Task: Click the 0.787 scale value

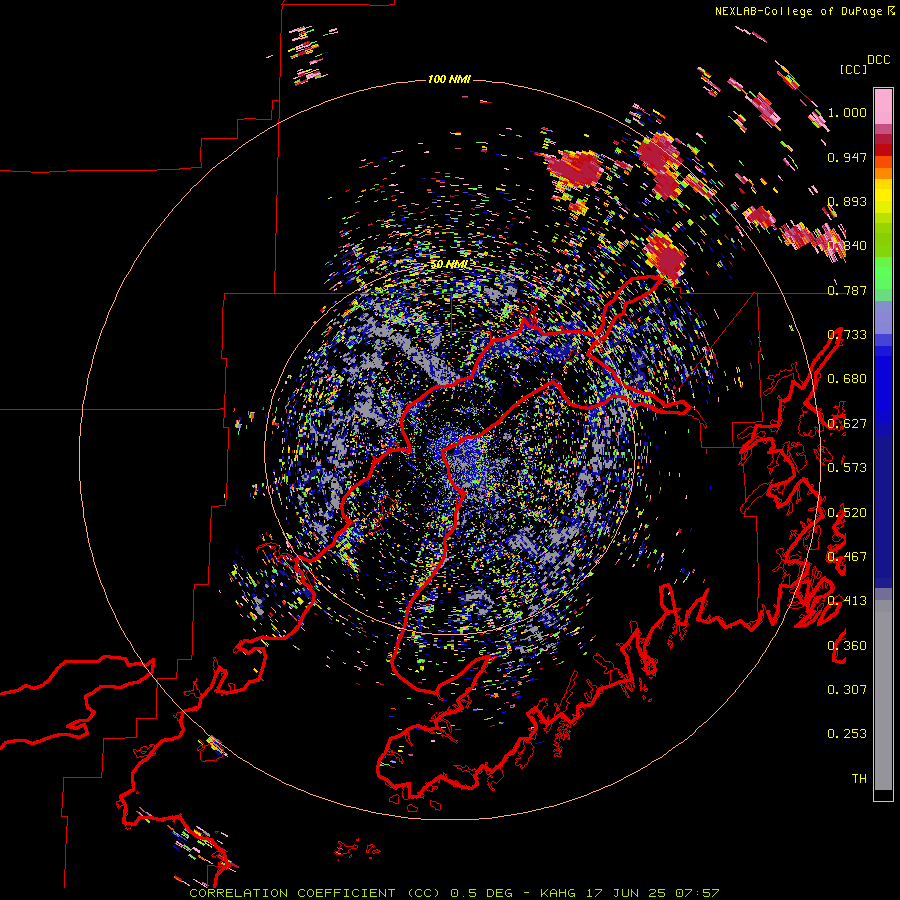Action: 847,290
